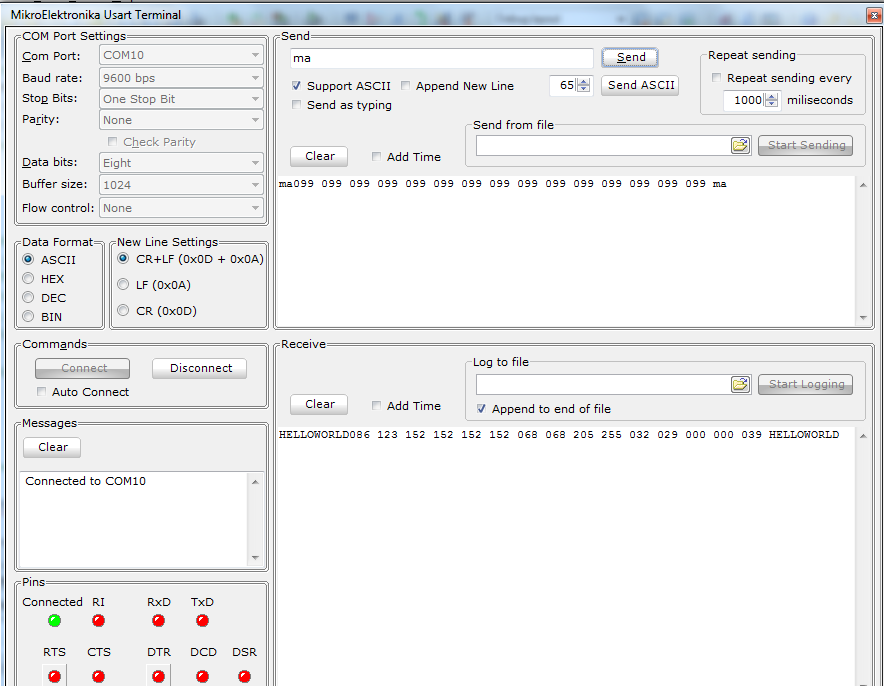Click the RxD pin indicator
This screenshot has width=884, height=686.
158,621
